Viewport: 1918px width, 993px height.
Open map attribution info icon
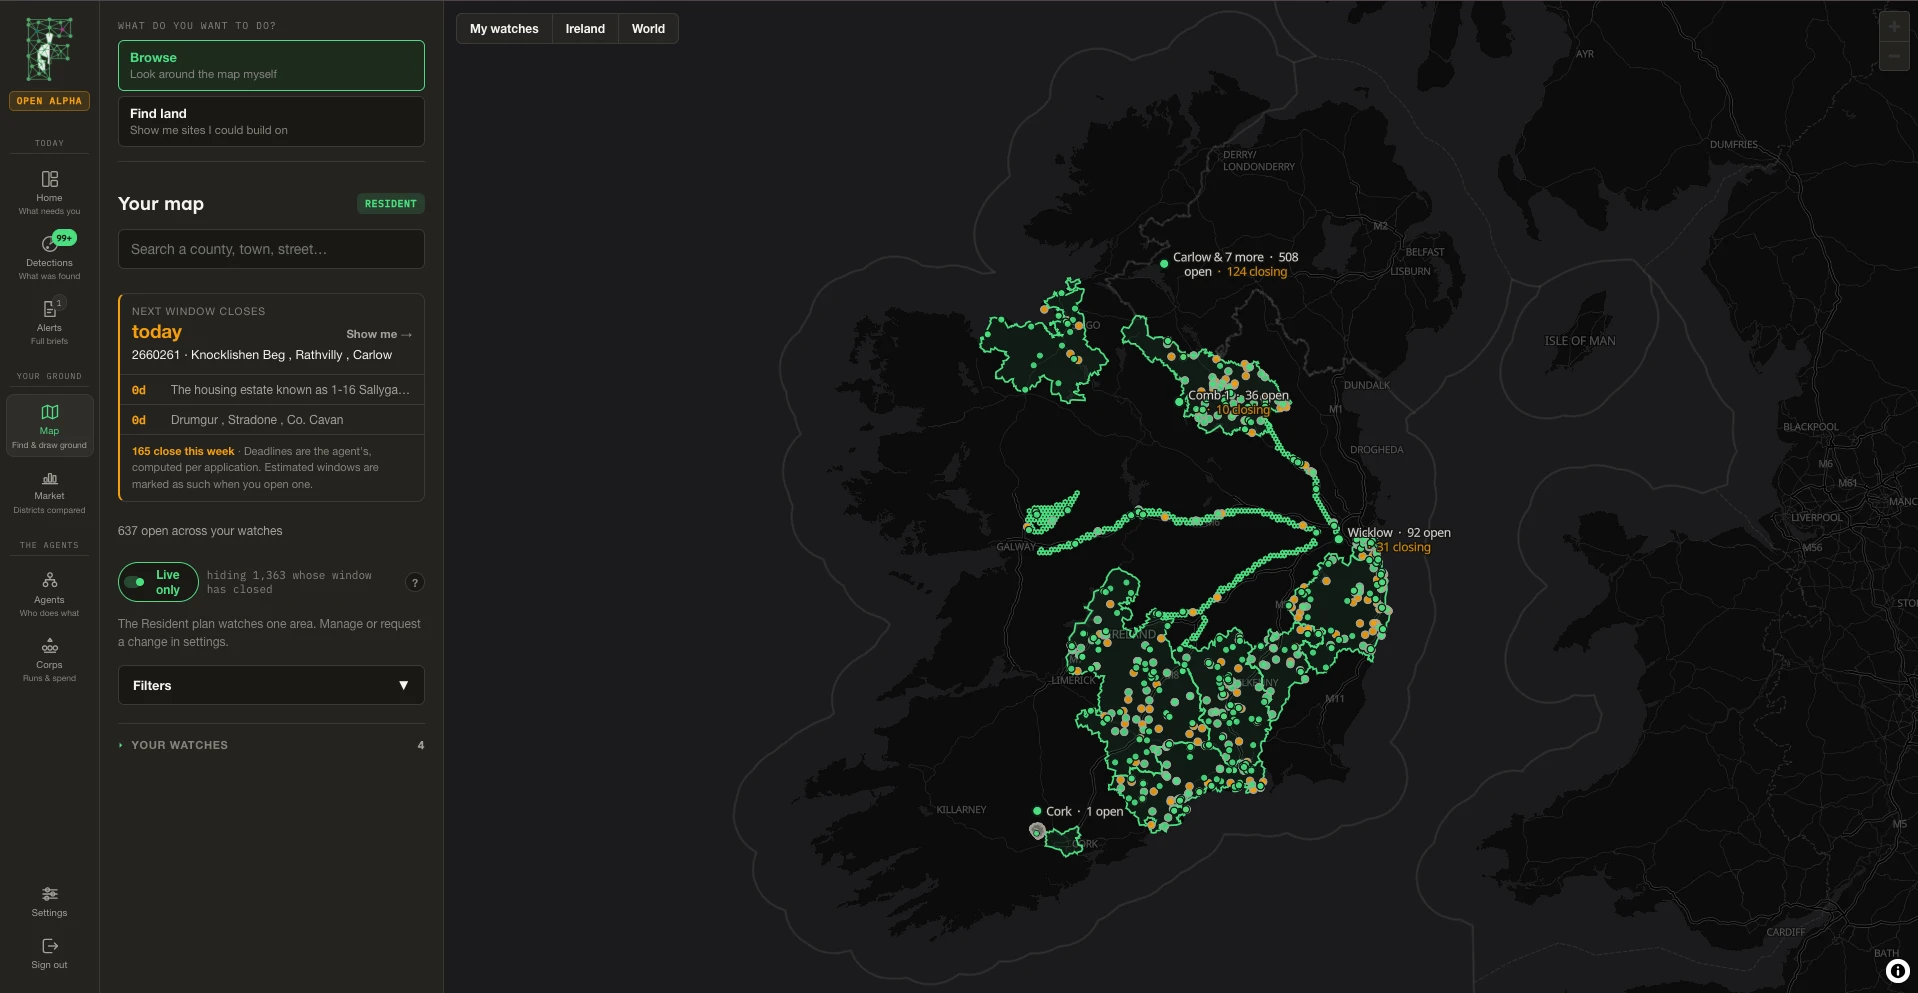1897,971
